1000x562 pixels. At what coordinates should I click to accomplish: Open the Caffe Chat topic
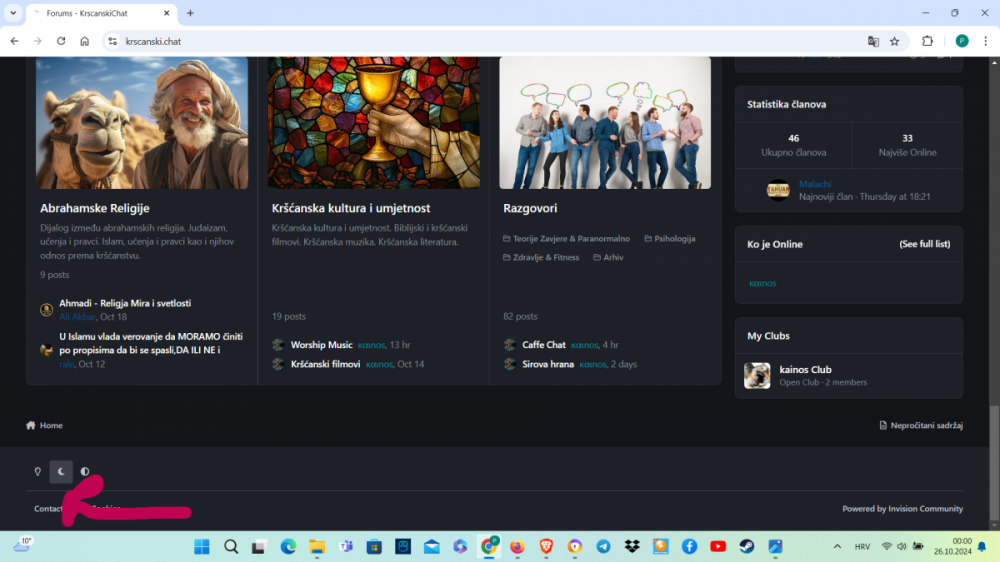click(x=544, y=345)
